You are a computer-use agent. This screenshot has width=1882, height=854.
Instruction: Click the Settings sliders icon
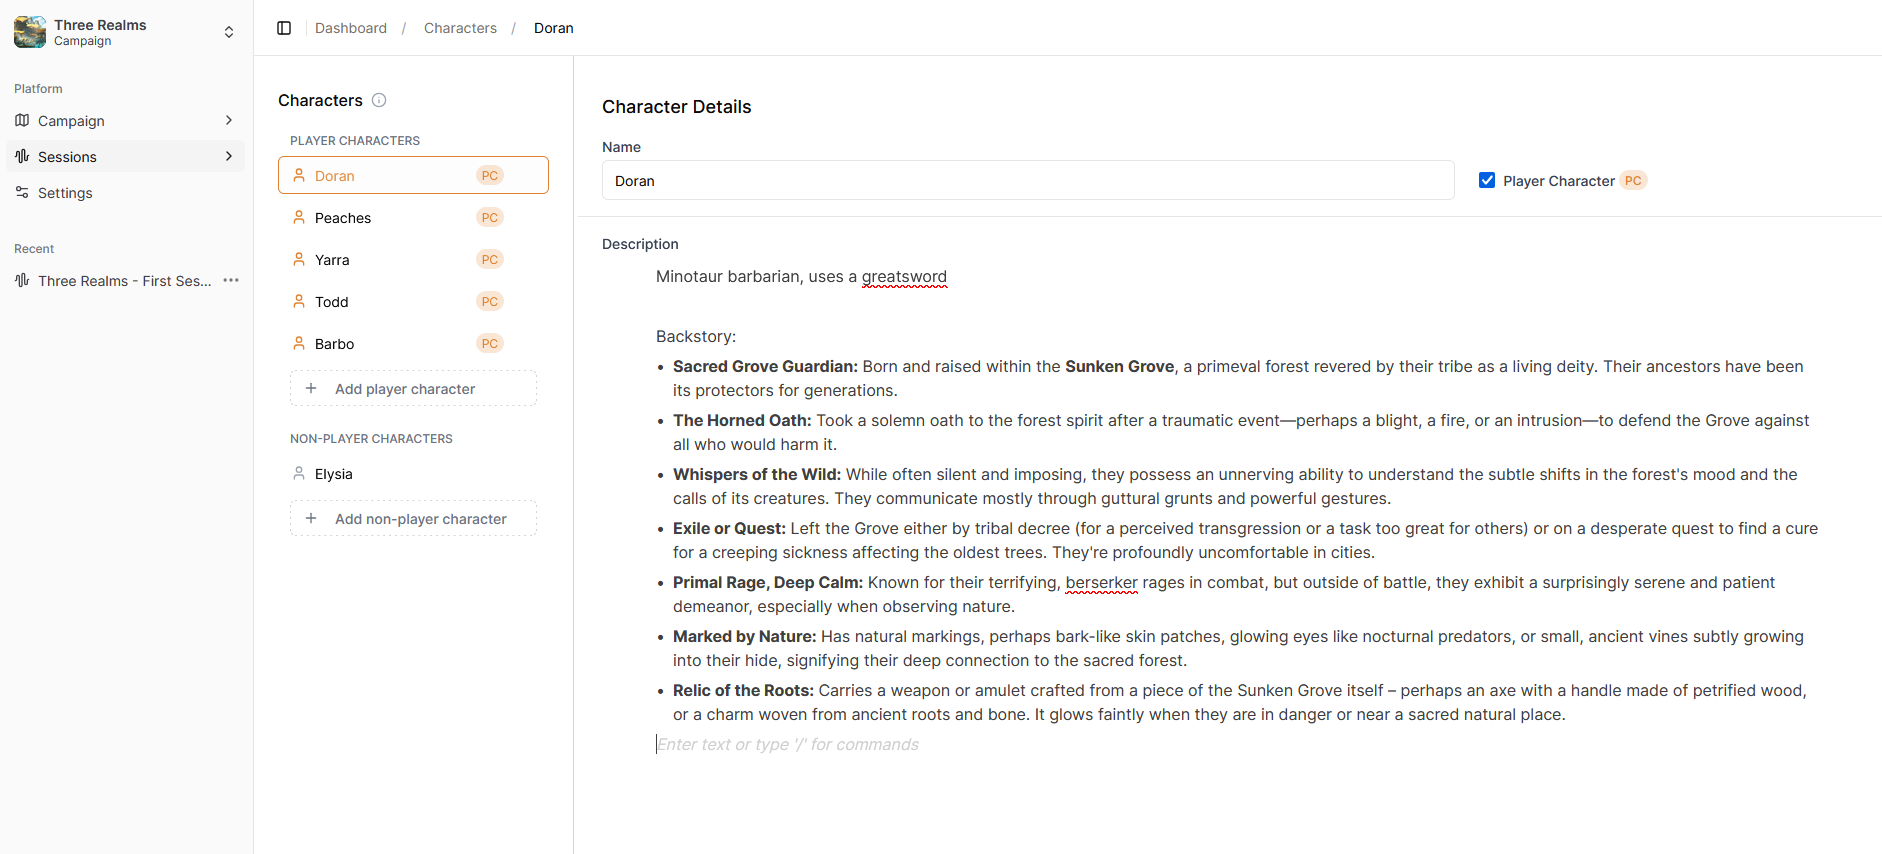[x=22, y=193]
